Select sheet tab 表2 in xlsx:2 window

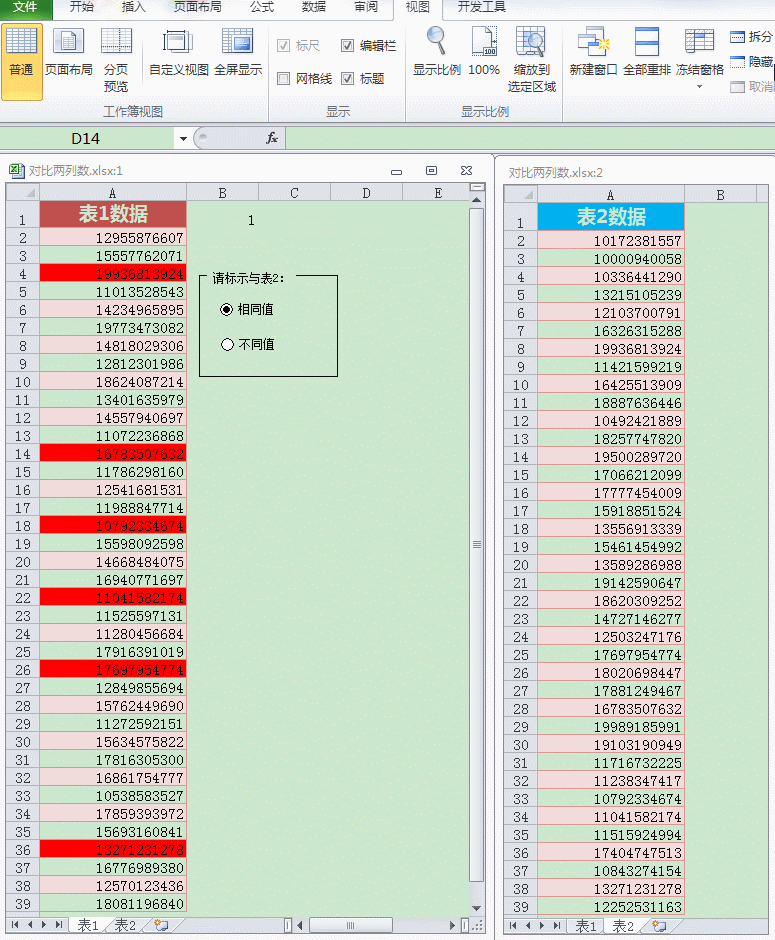point(623,926)
